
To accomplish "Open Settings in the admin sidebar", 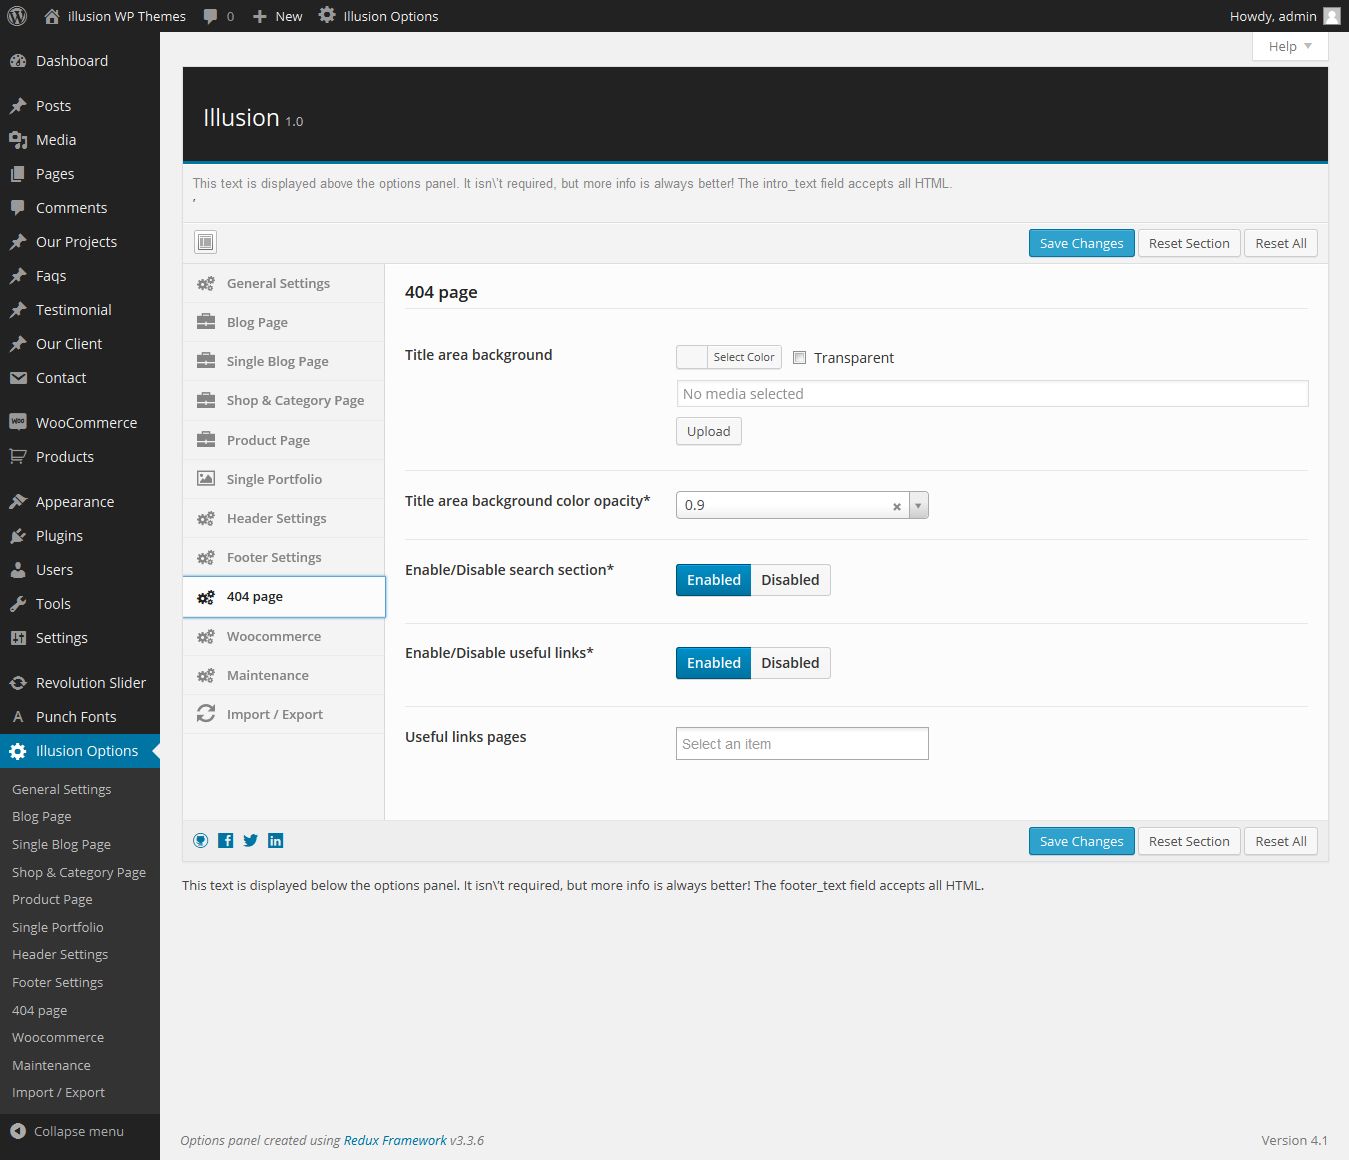I will (80, 638).
